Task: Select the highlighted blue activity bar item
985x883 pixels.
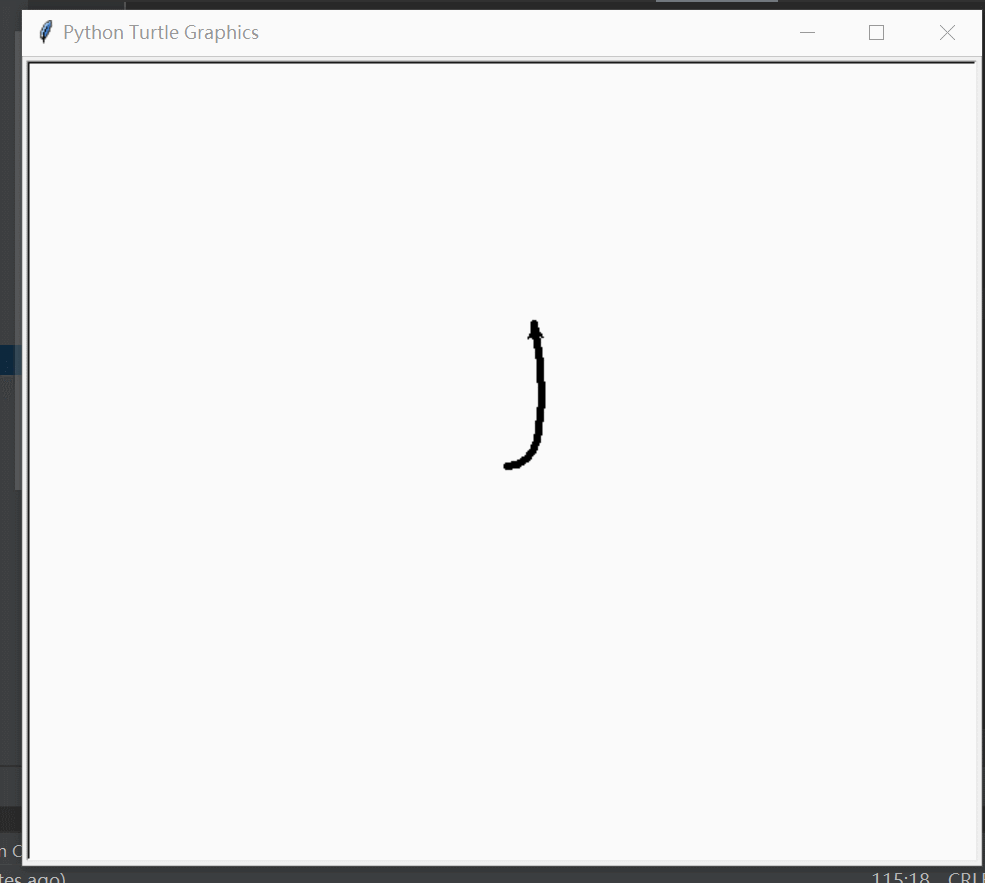Action: pos(10,360)
